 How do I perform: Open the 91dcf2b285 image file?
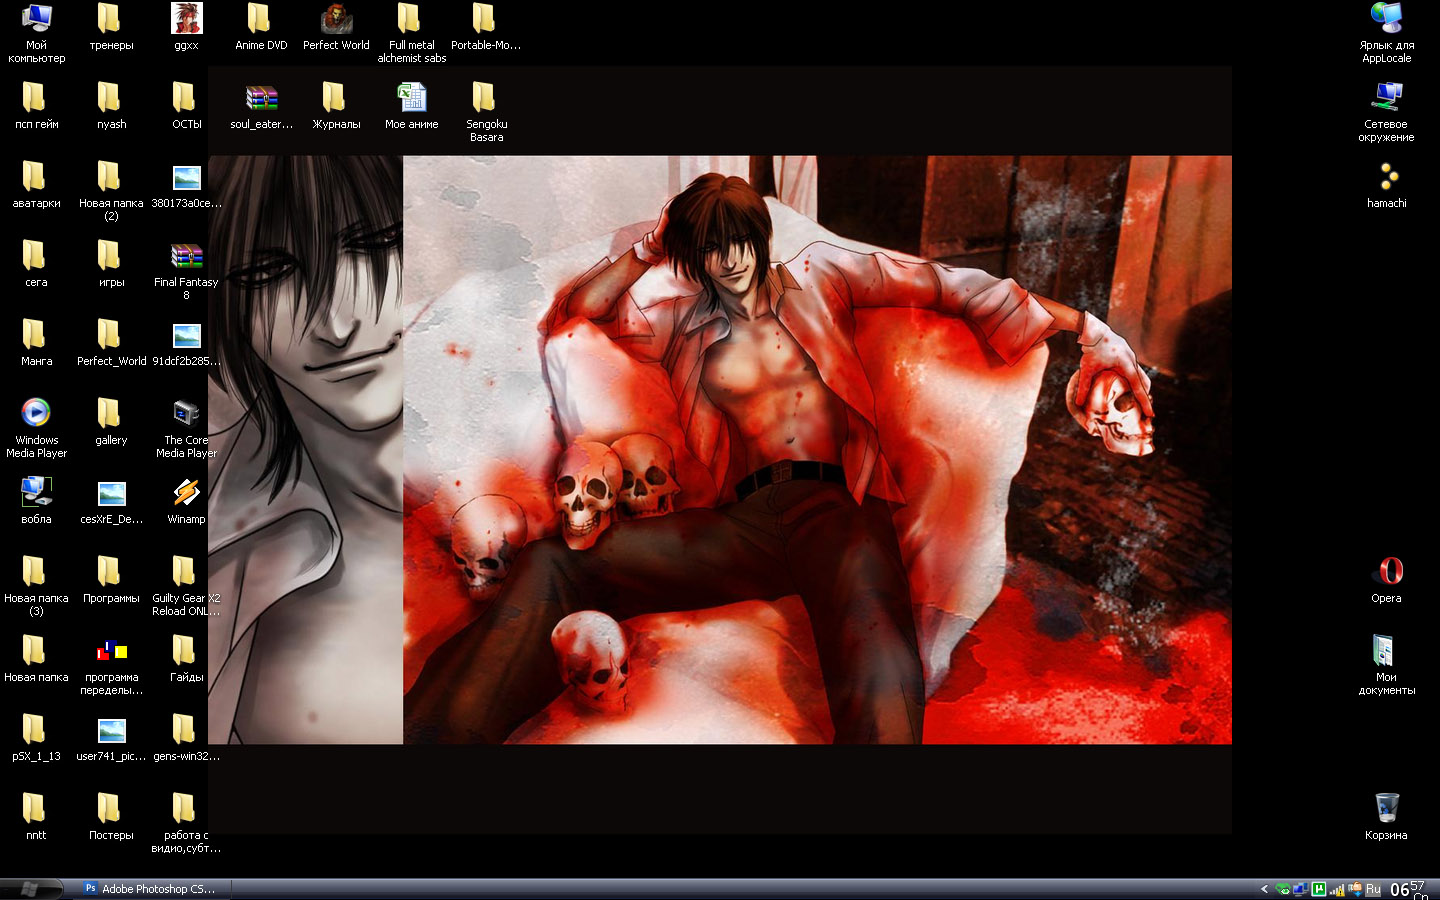click(x=186, y=343)
